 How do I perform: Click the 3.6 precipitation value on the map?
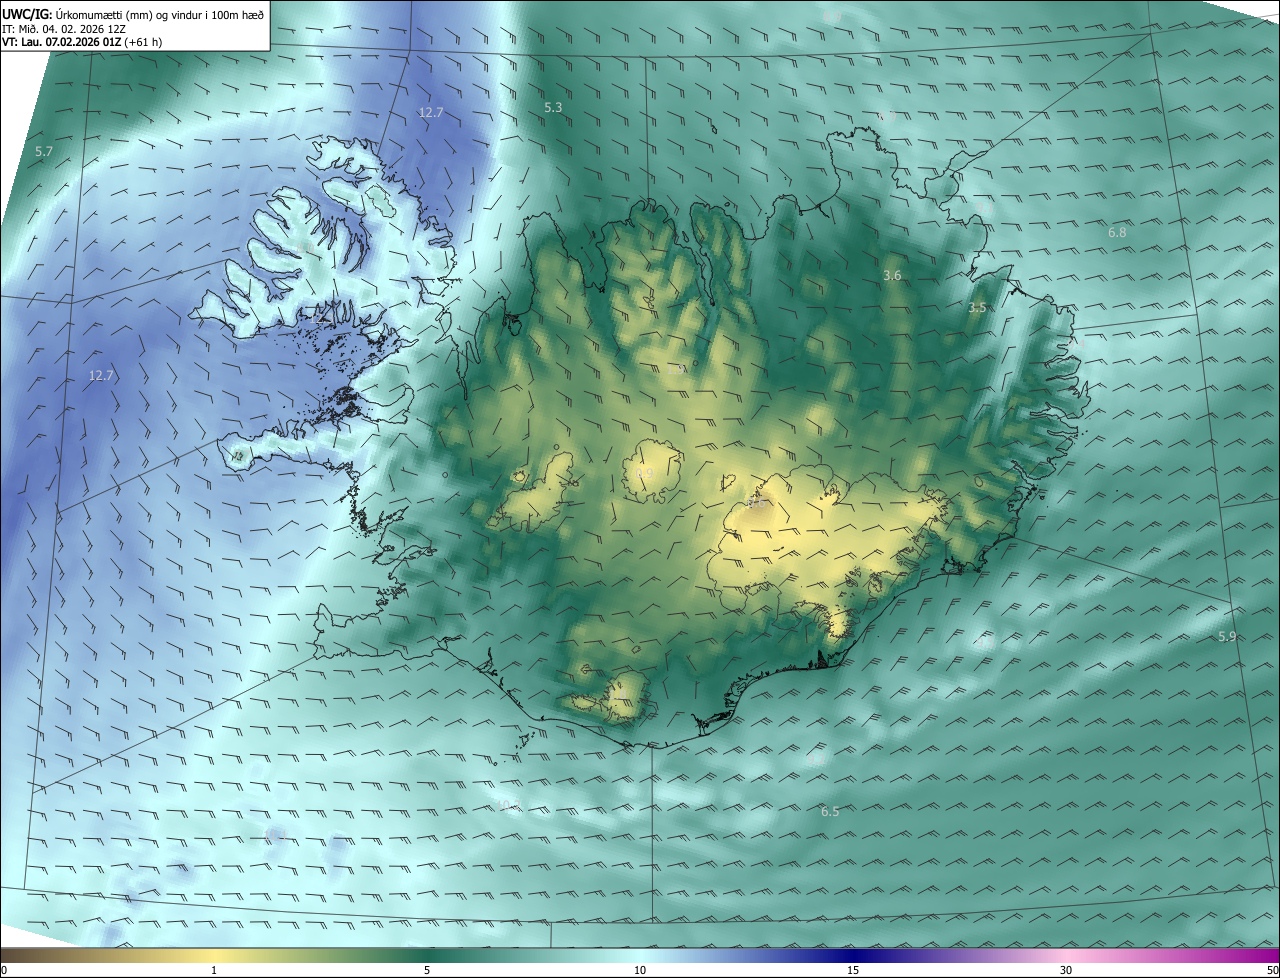coord(893,275)
